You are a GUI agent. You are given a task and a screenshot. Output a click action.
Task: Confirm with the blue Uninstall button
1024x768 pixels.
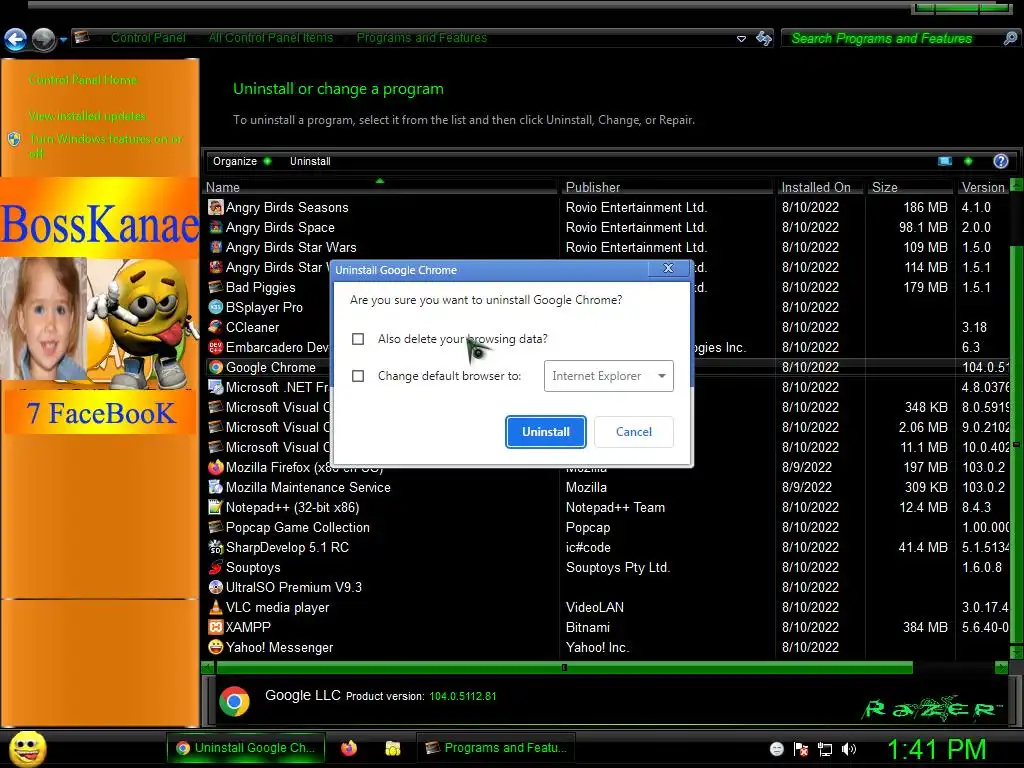click(546, 432)
